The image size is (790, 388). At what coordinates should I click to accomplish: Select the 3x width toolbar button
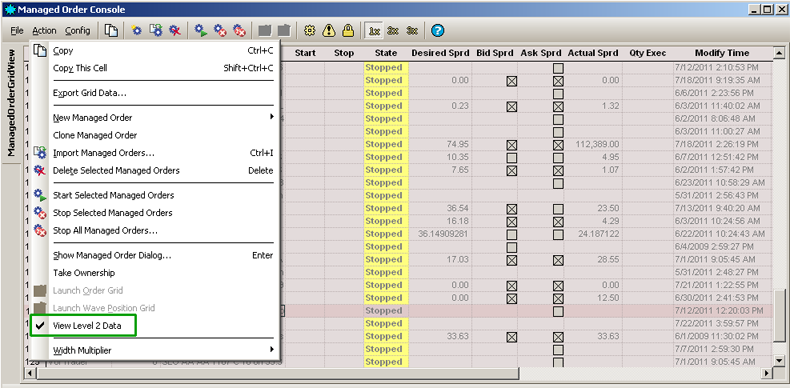(412, 31)
